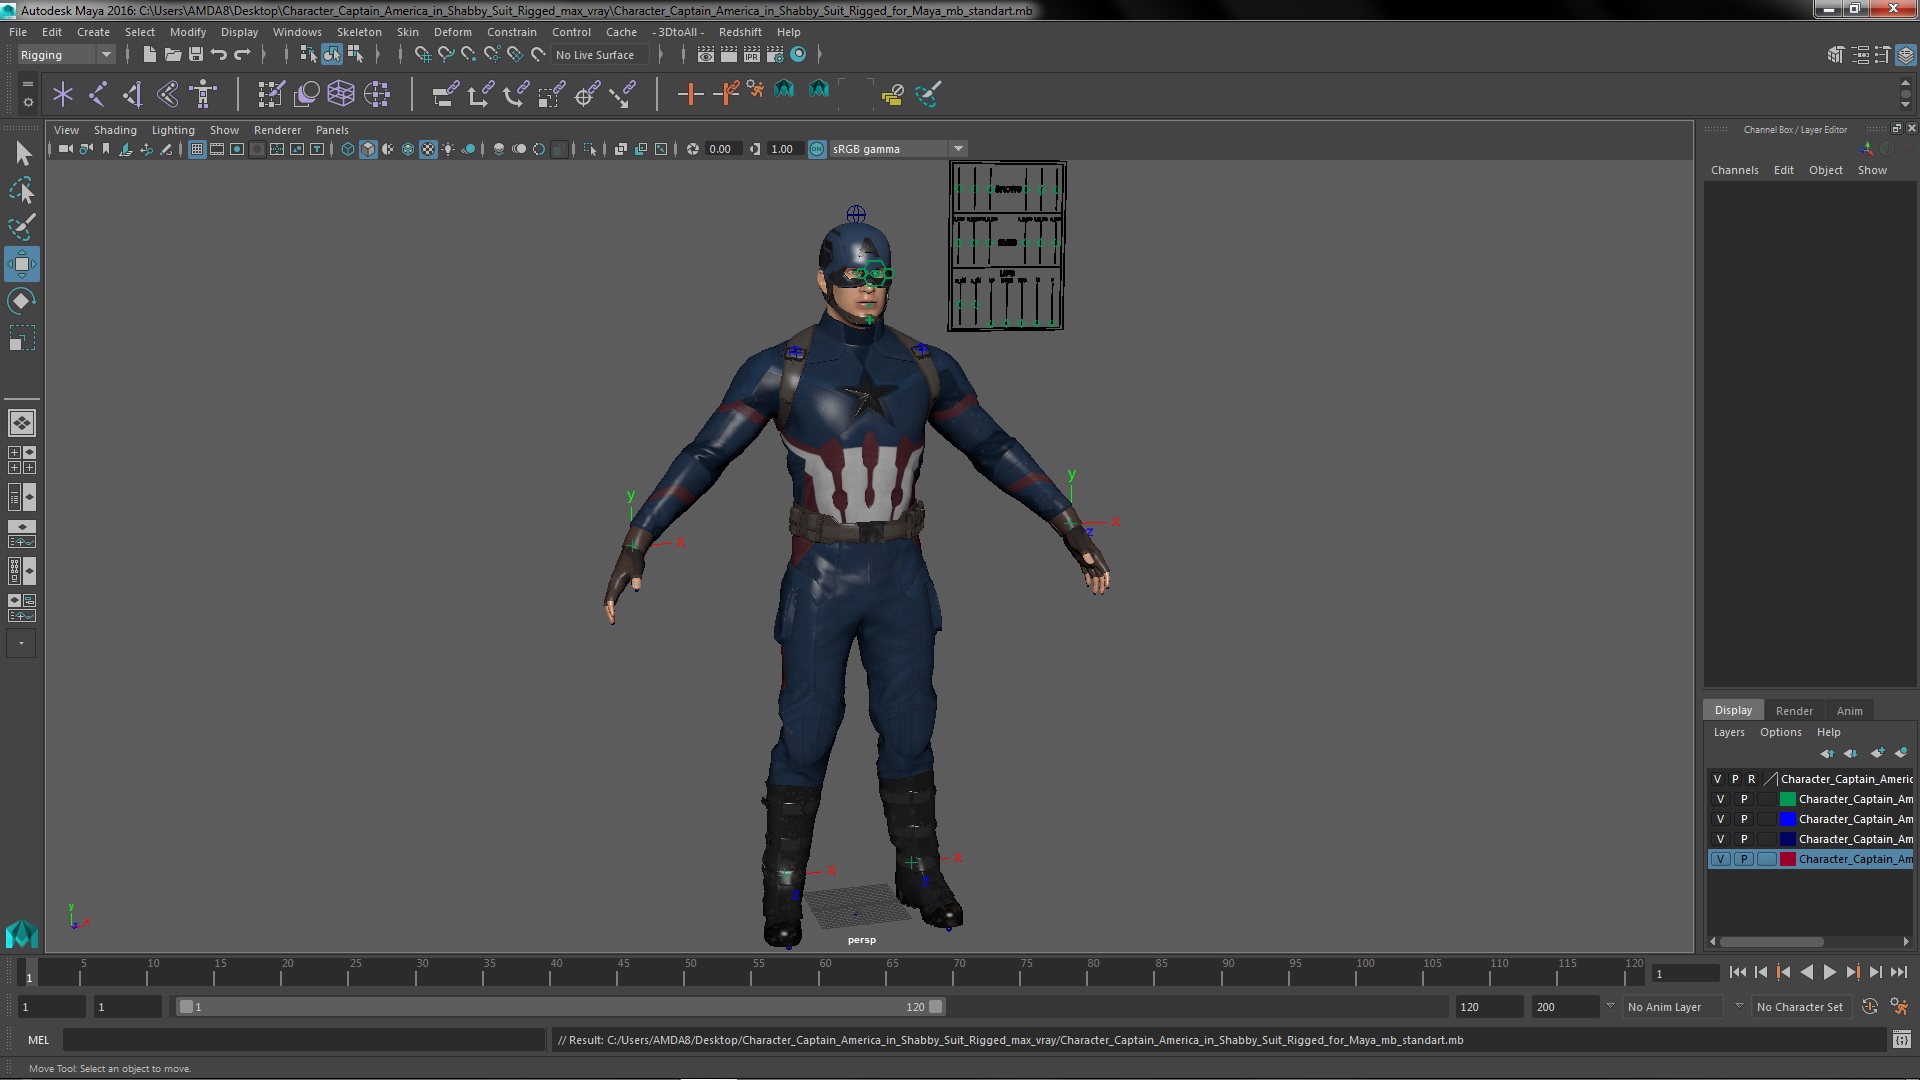Screen dimensions: 1920x1080
Task: Click the Anim tab in bottom panel
Action: click(1847, 711)
